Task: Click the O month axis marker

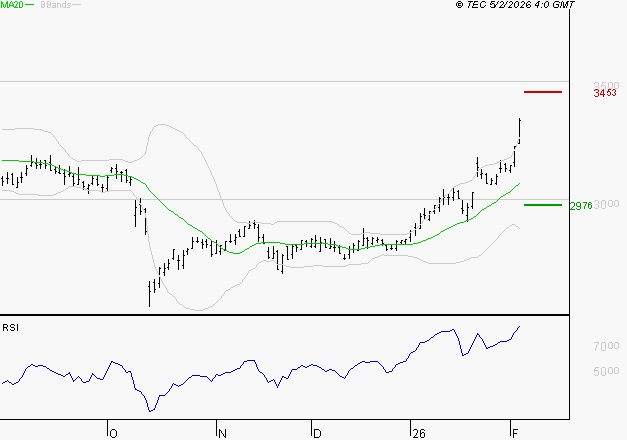Action: (x=113, y=433)
